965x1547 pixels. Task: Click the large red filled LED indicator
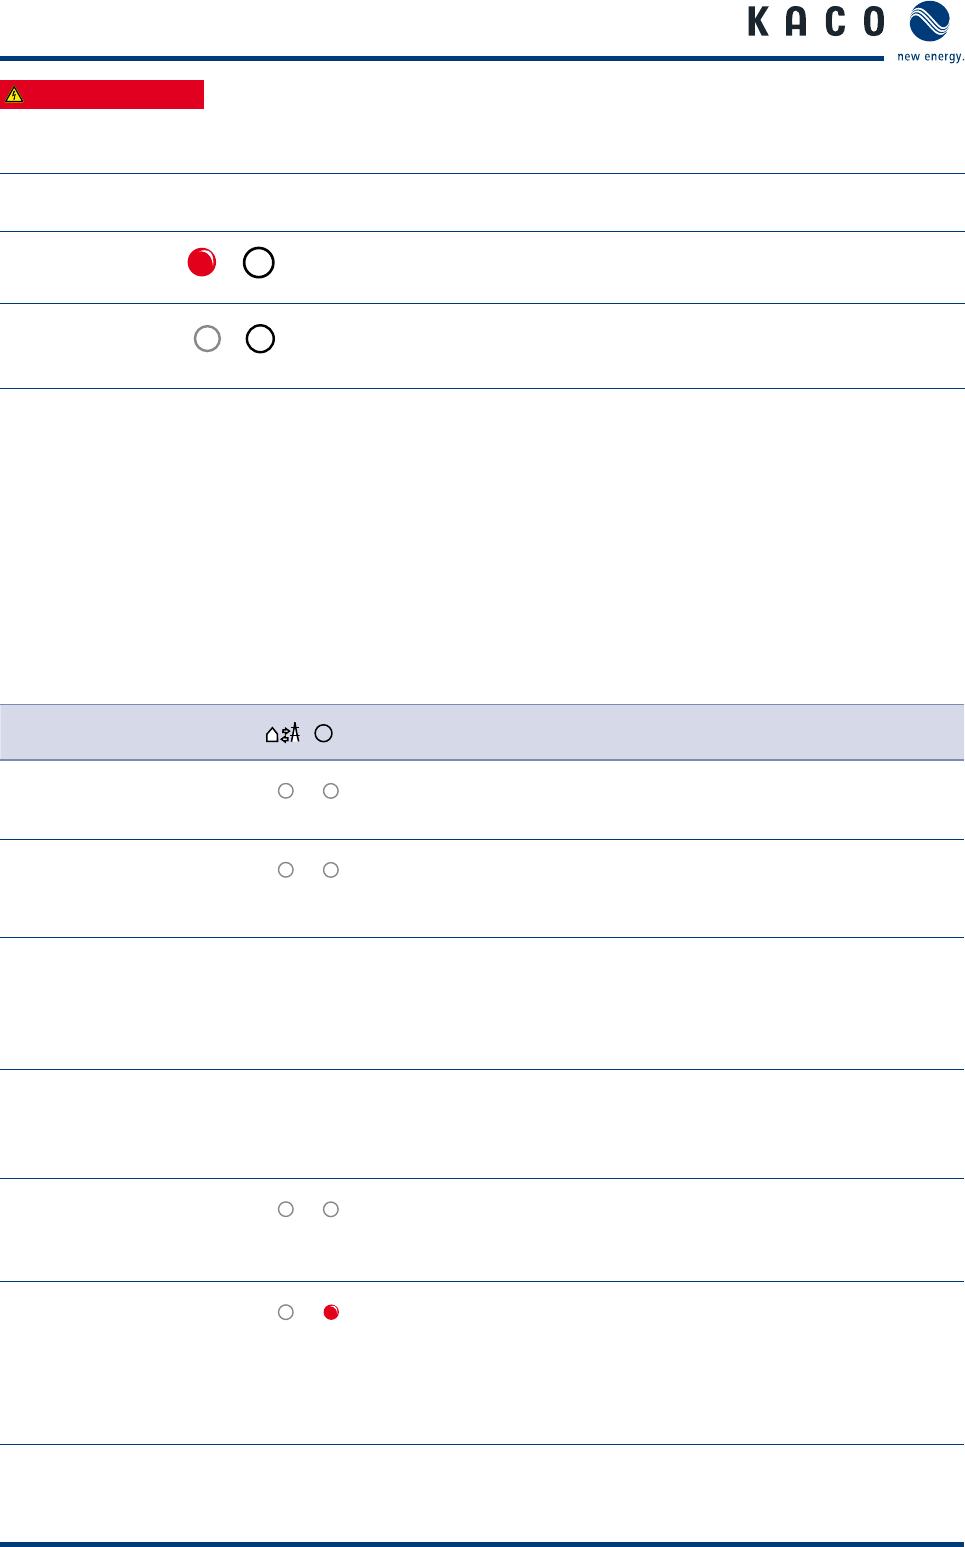(202, 262)
